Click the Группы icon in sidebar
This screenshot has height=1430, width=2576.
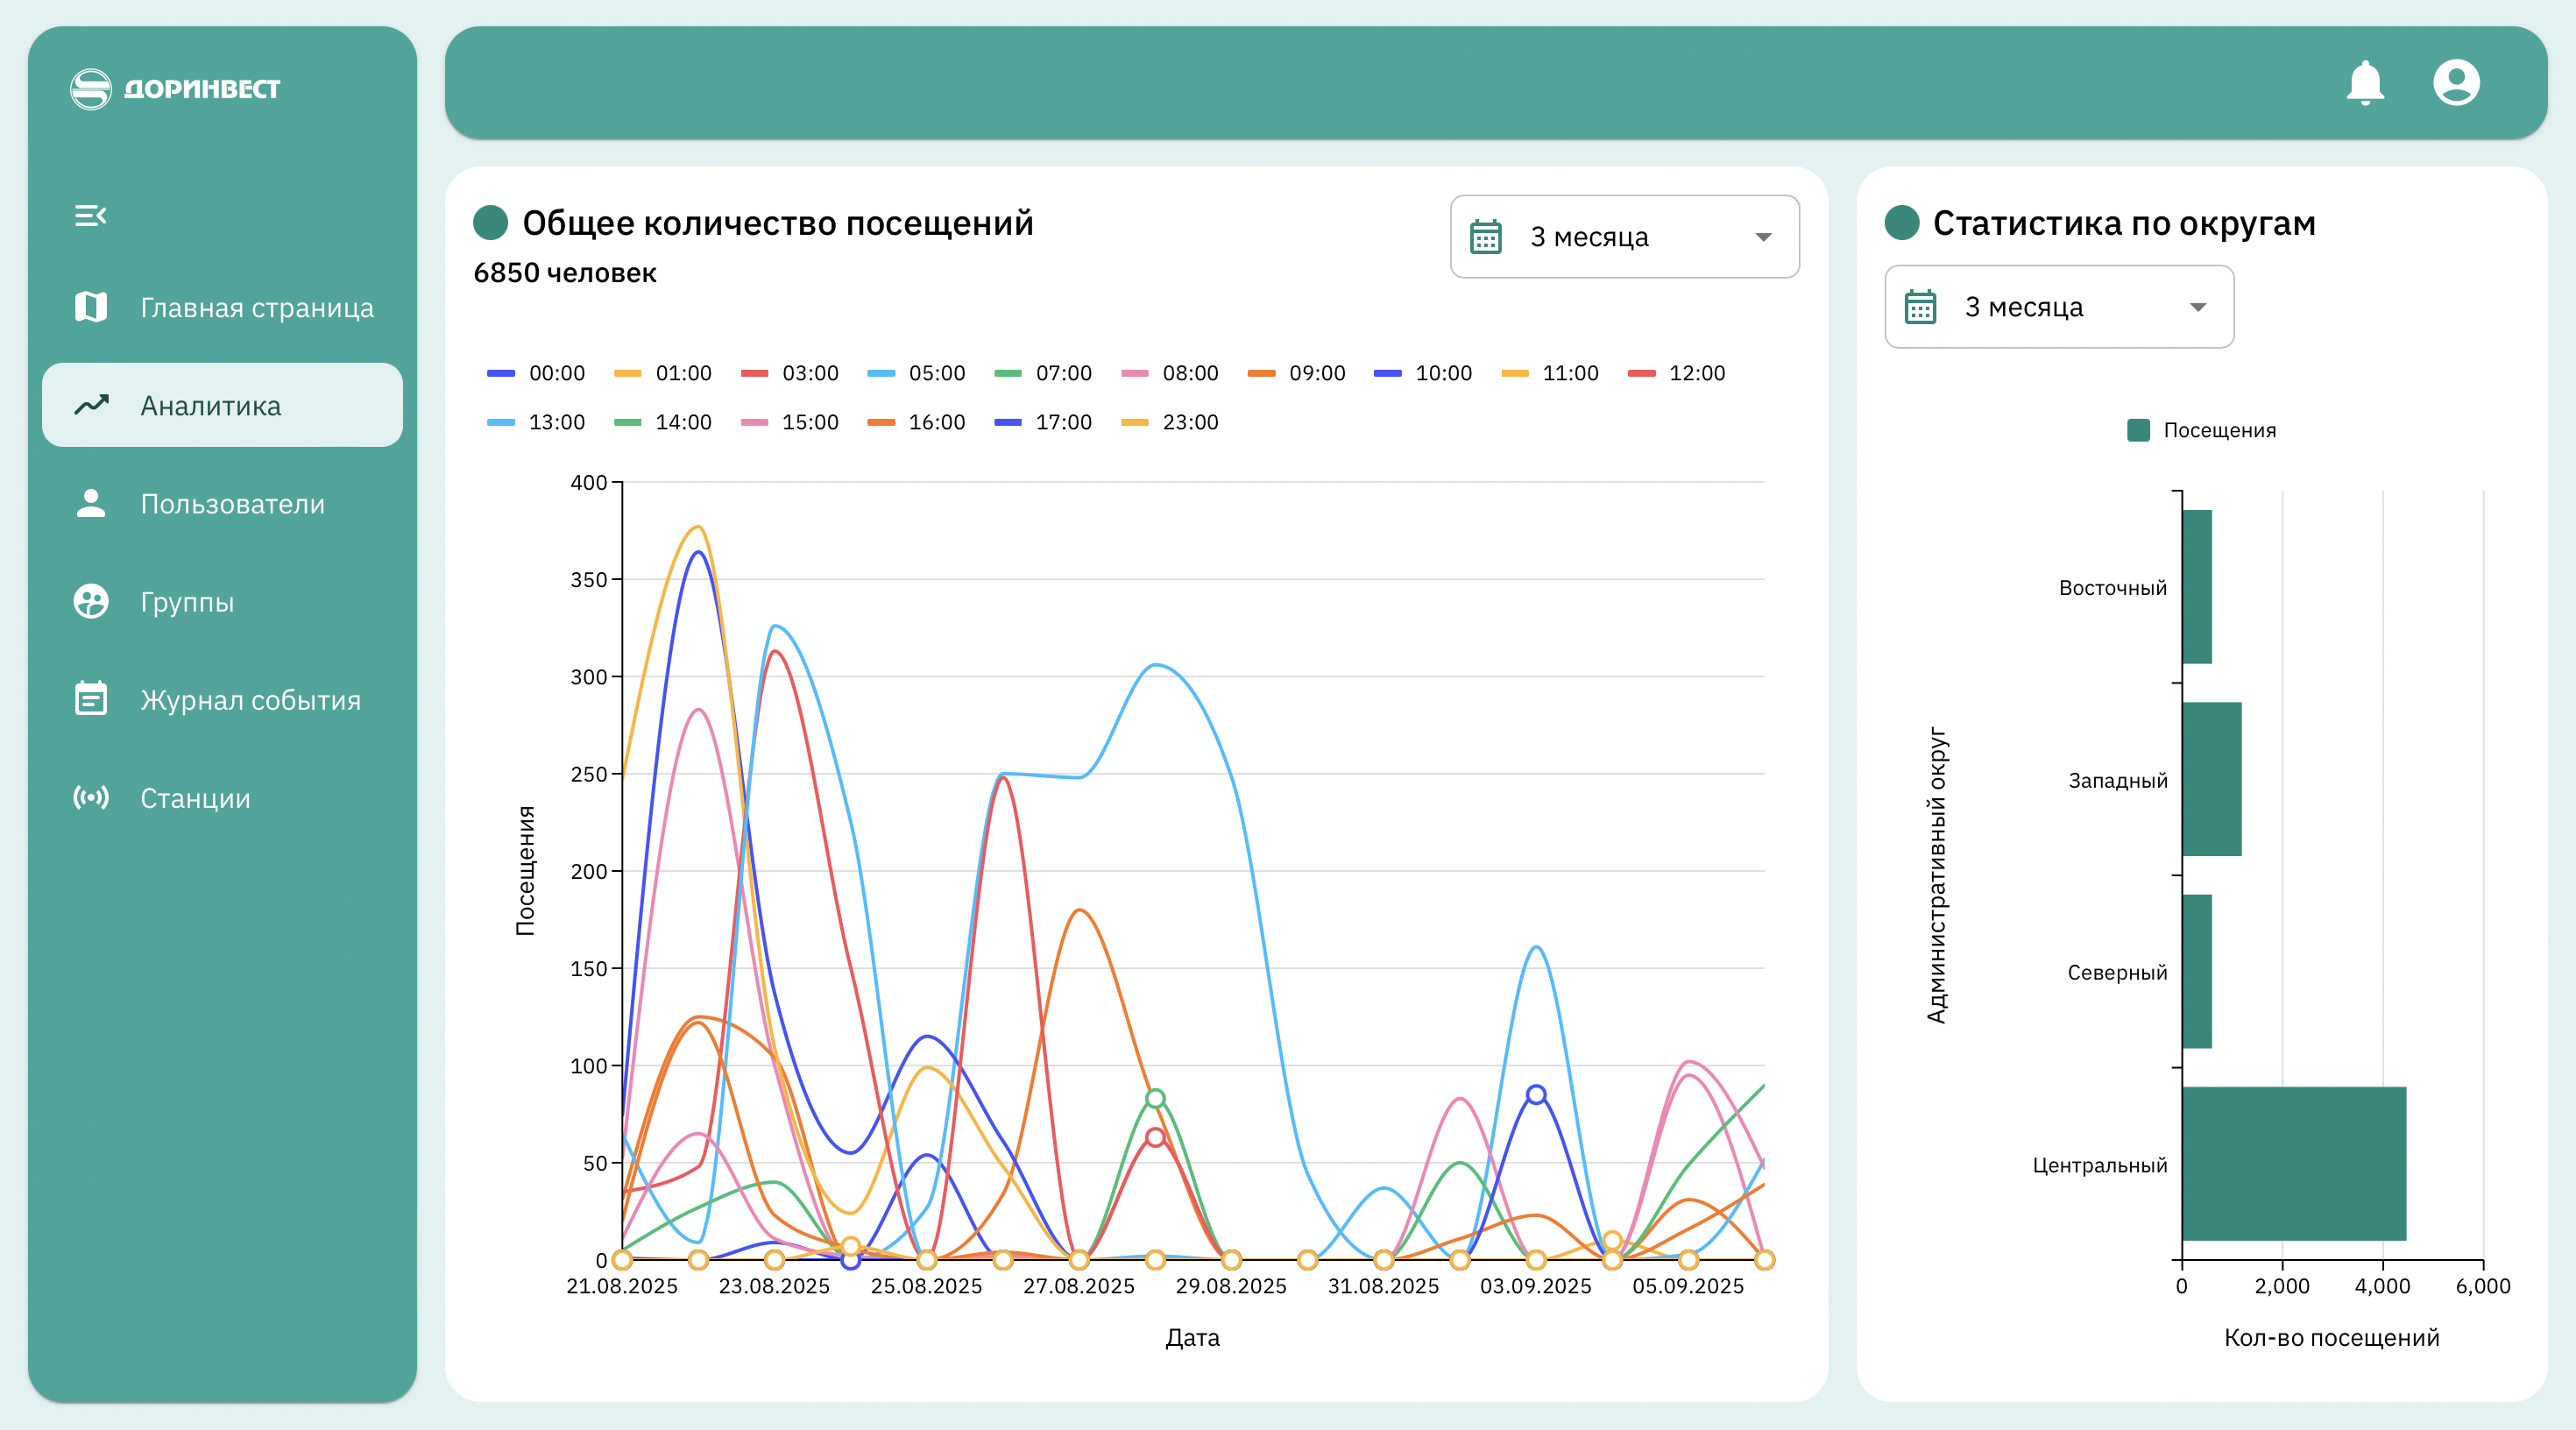click(91, 601)
